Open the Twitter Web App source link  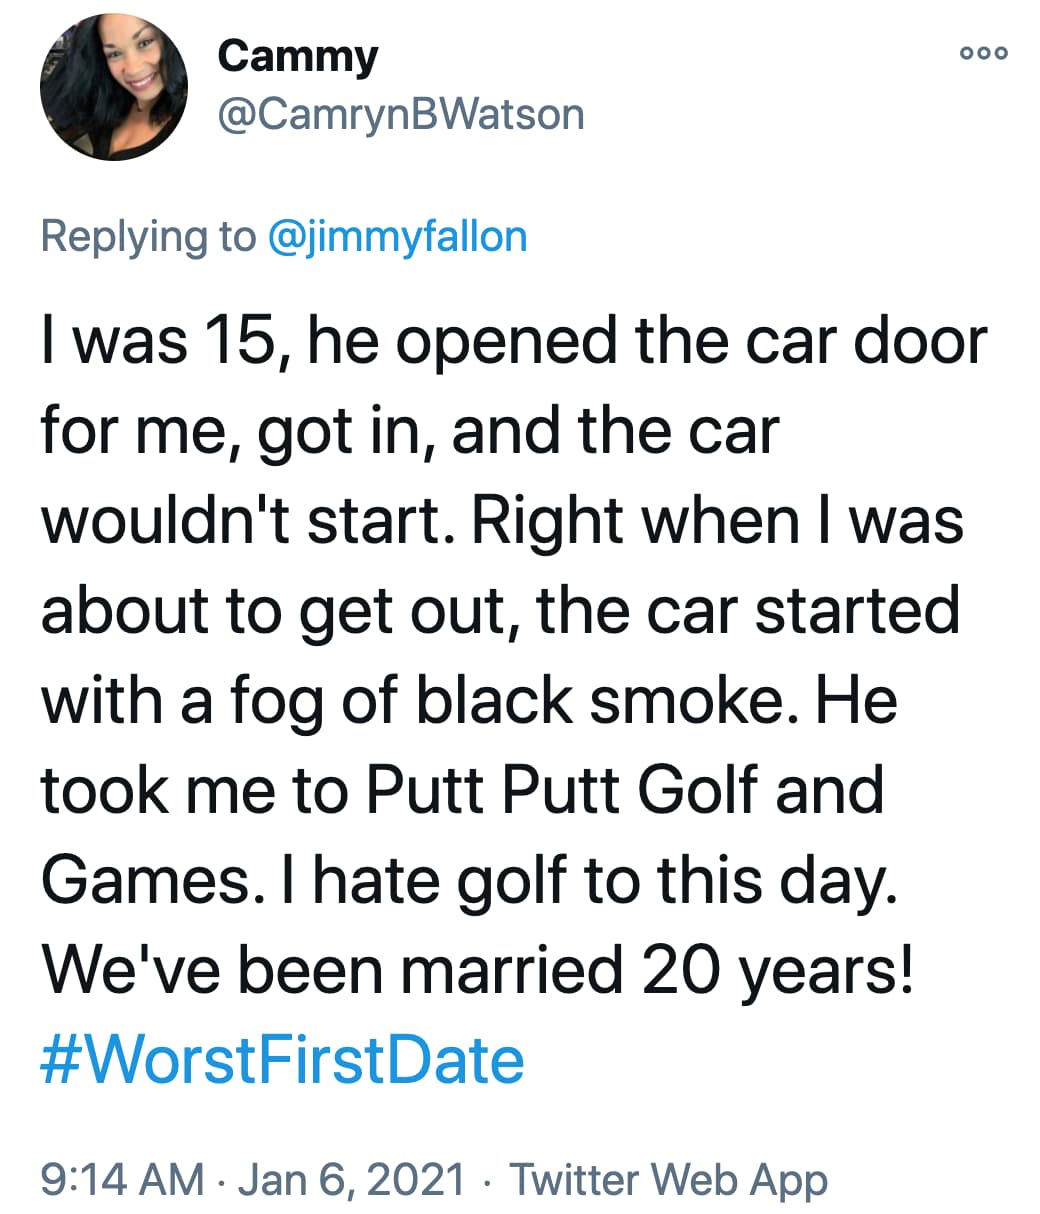click(x=668, y=1179)
